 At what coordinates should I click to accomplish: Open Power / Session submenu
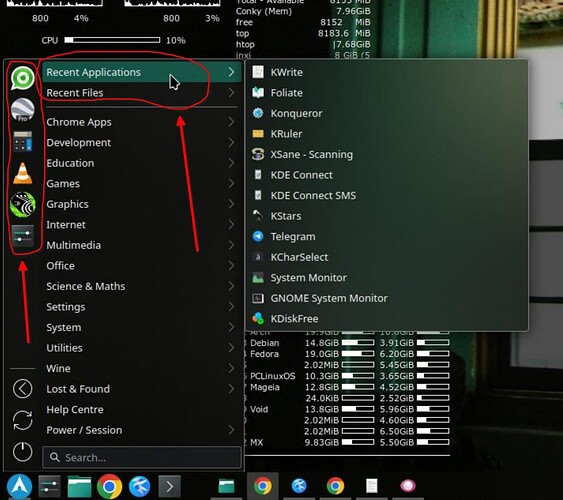click(142, 430)
